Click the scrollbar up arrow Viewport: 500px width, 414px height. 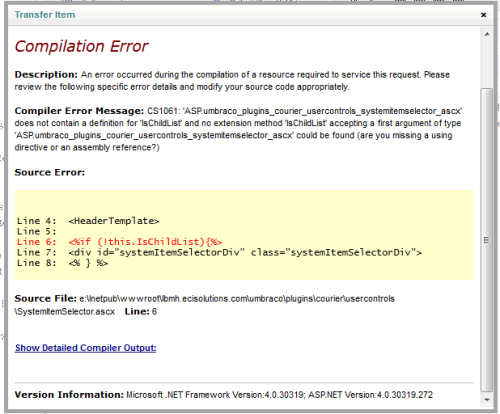[487, 34]
